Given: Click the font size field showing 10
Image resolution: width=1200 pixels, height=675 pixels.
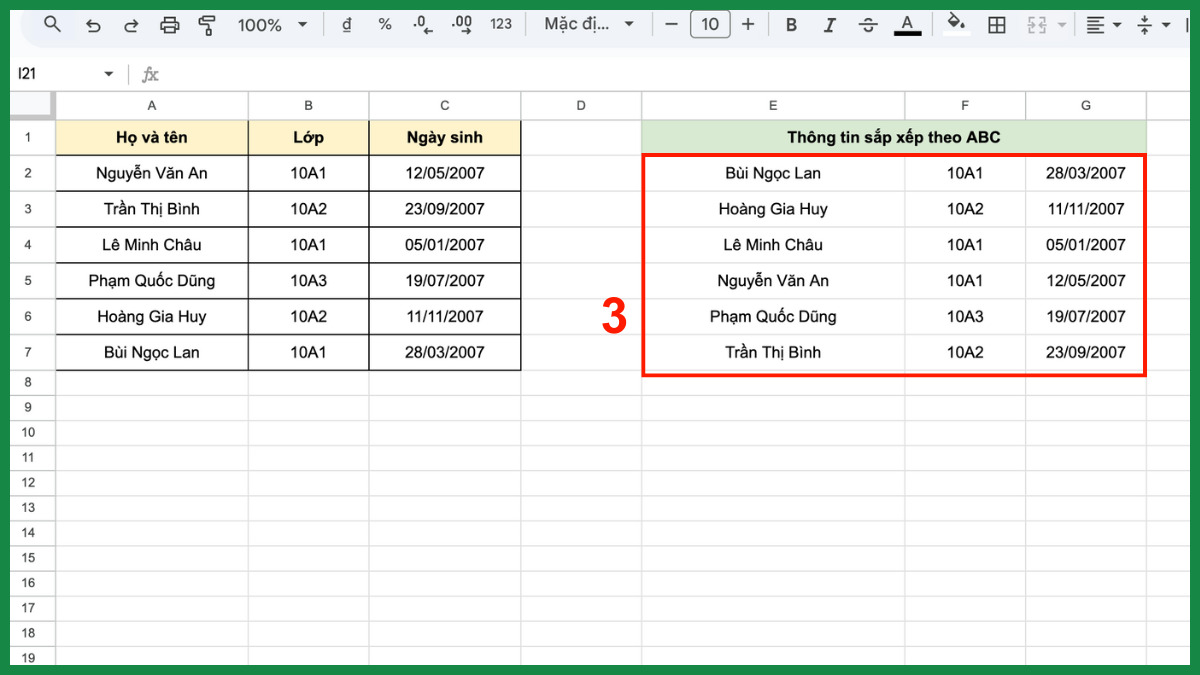Looking at the screenshot, I should coord(710,25).
